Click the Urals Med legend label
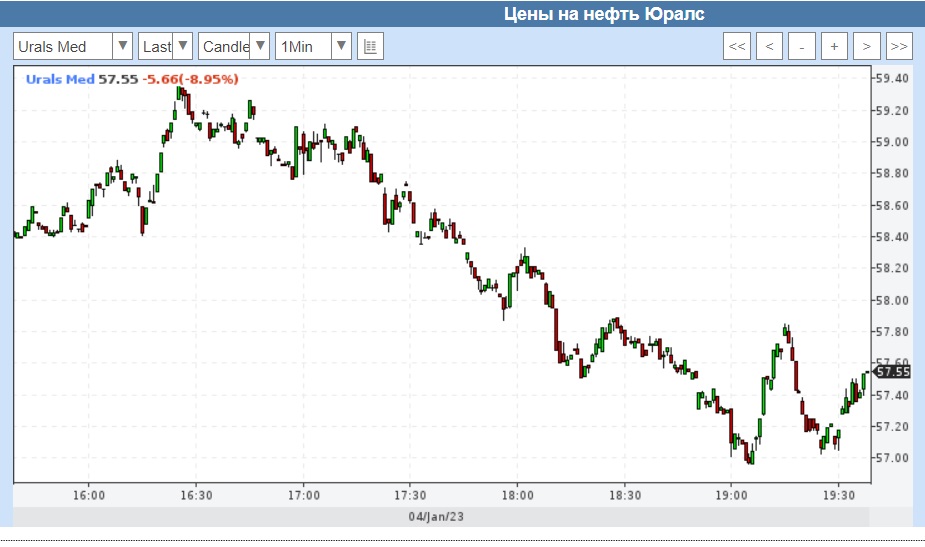 60,79
